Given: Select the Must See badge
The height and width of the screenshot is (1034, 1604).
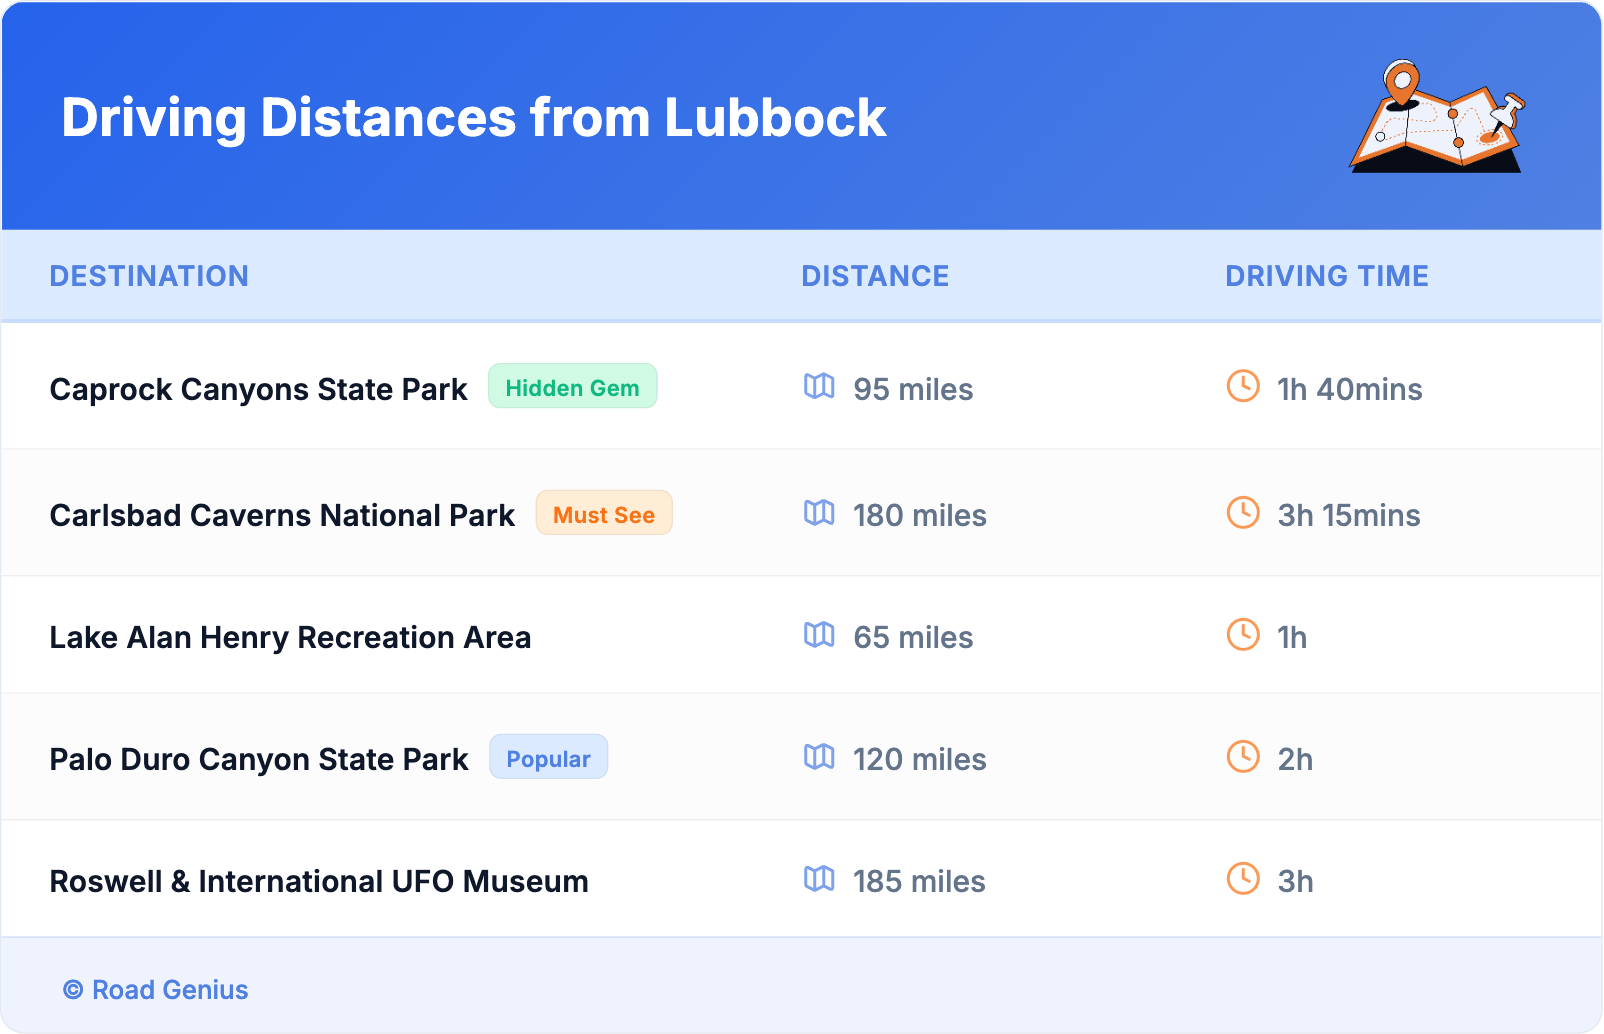Looking at the screenshot, I should coord(604,514).
